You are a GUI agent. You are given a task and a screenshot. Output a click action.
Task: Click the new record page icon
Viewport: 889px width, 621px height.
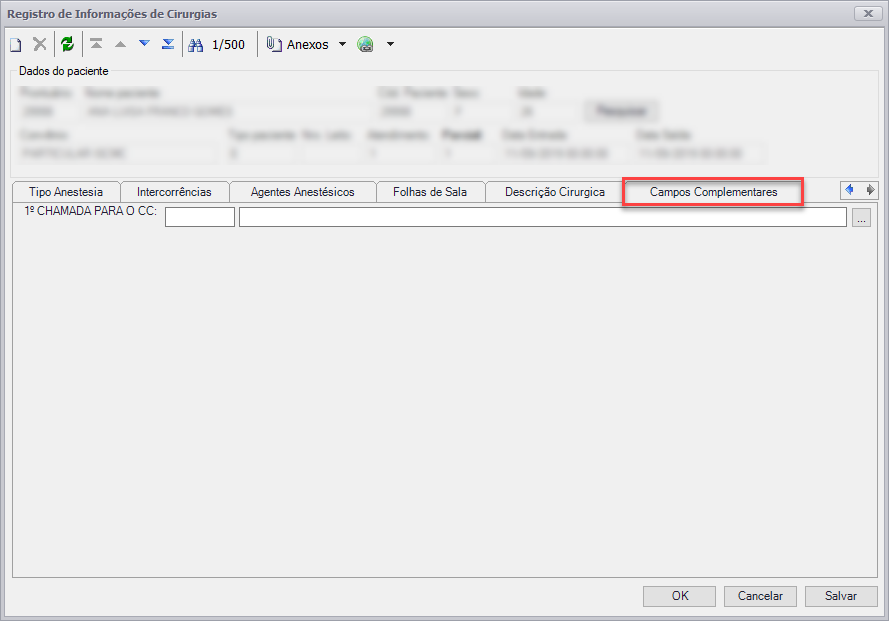16,44
